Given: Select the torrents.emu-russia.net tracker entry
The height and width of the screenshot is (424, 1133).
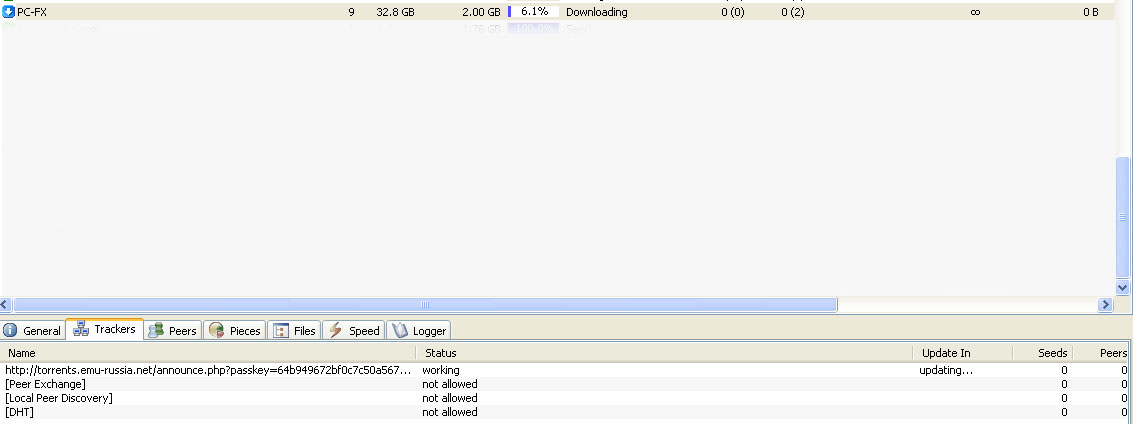Looking at the screenshot, I should (x=208, y=370).
